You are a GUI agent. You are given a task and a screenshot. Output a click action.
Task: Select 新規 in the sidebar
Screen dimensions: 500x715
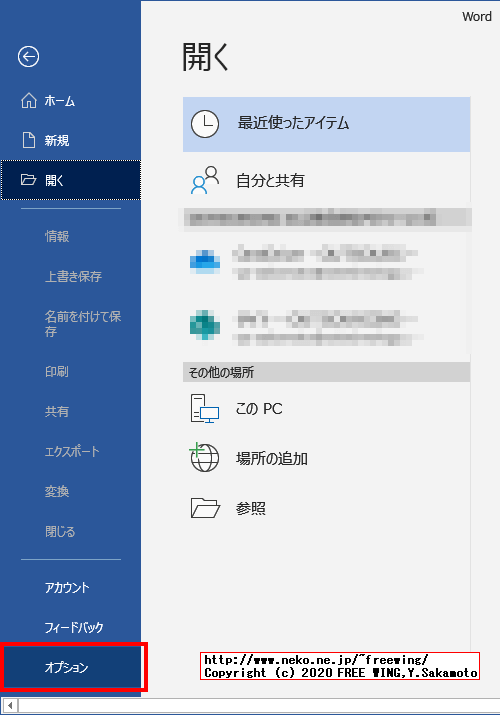point(70,140)
